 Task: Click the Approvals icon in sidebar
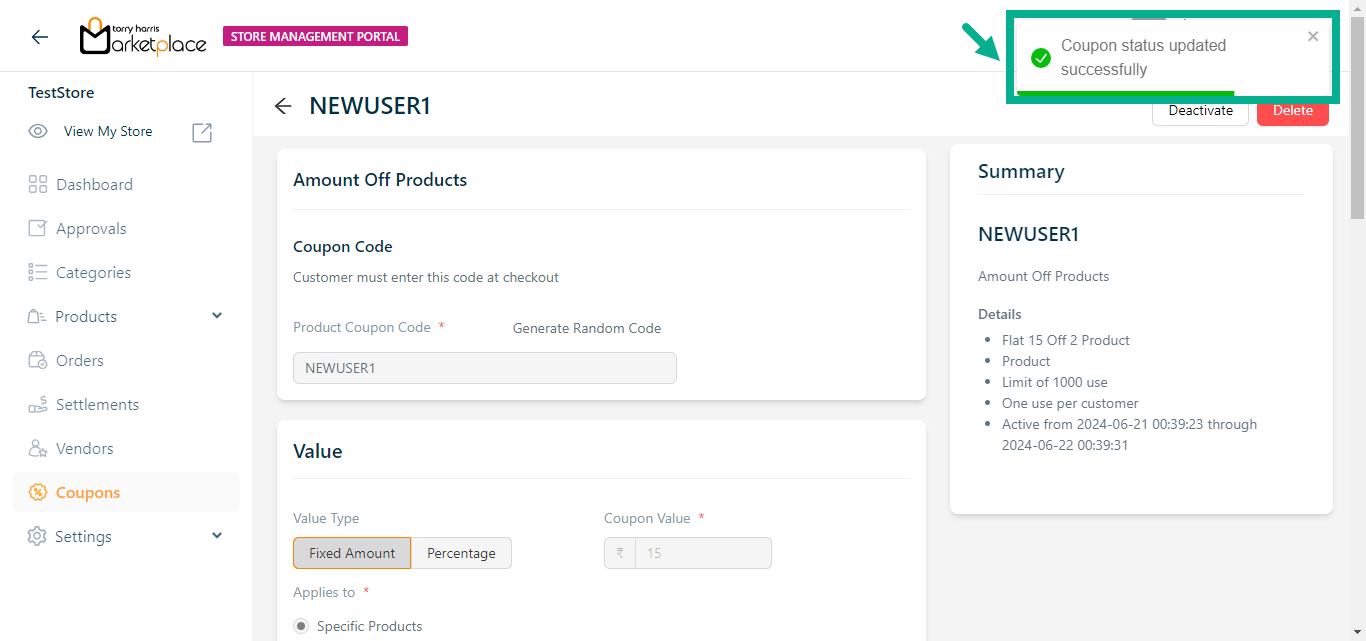[38, 228]
